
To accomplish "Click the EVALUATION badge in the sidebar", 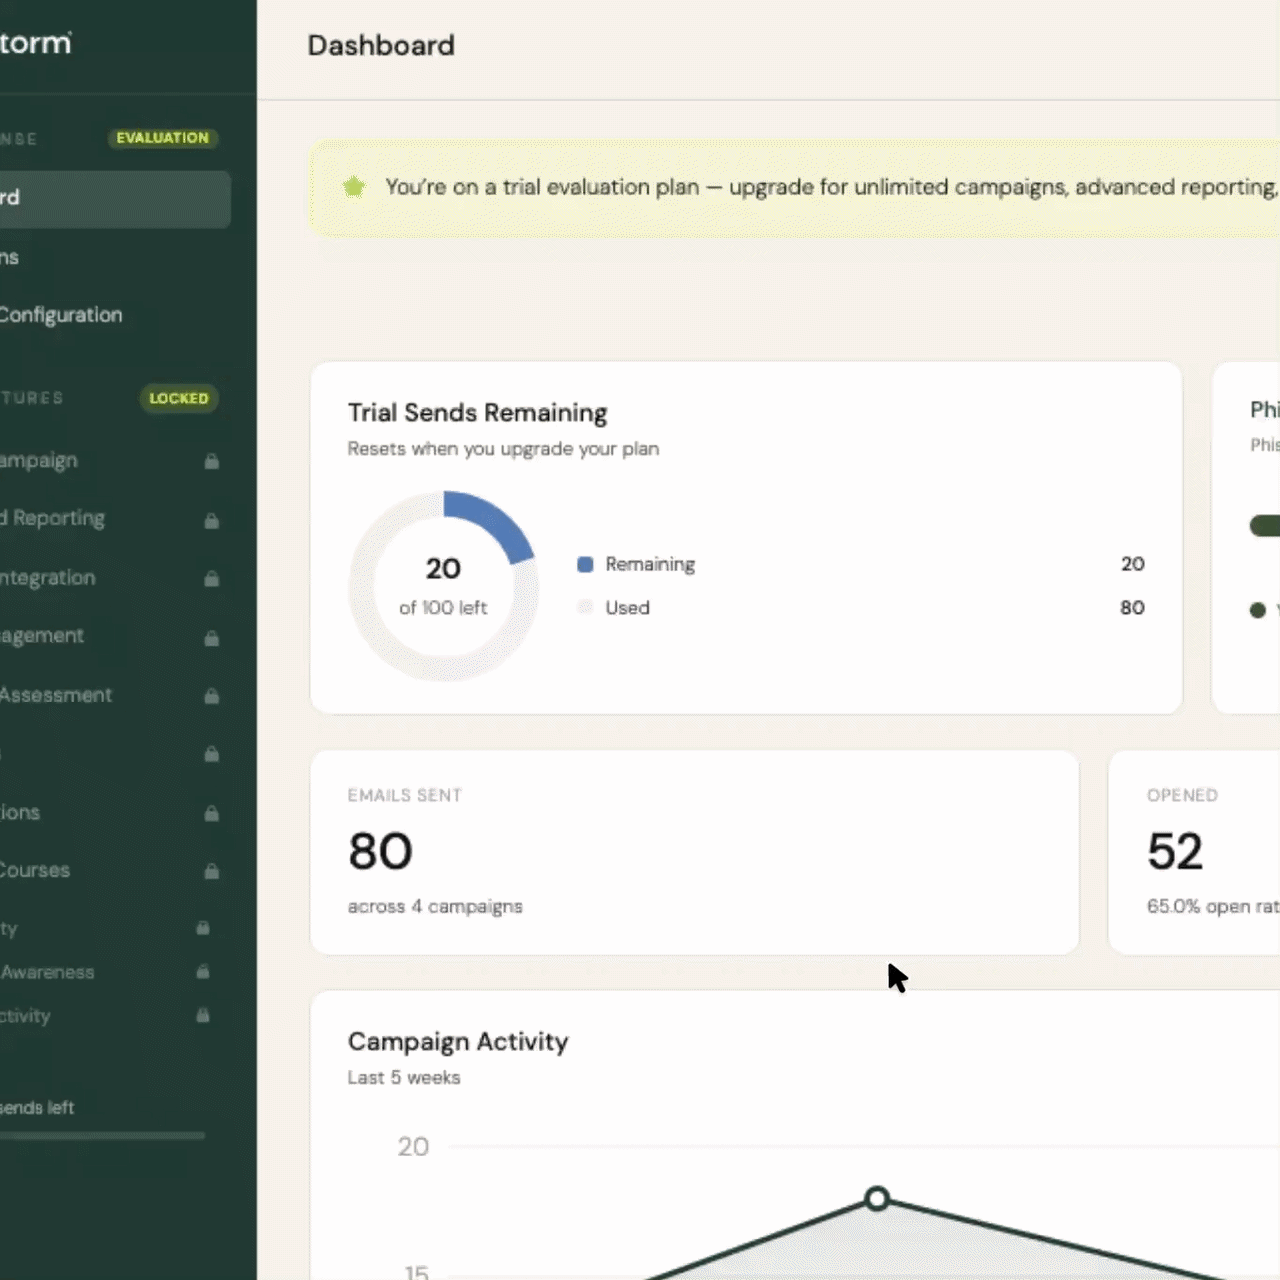I will tap(163, 138).
